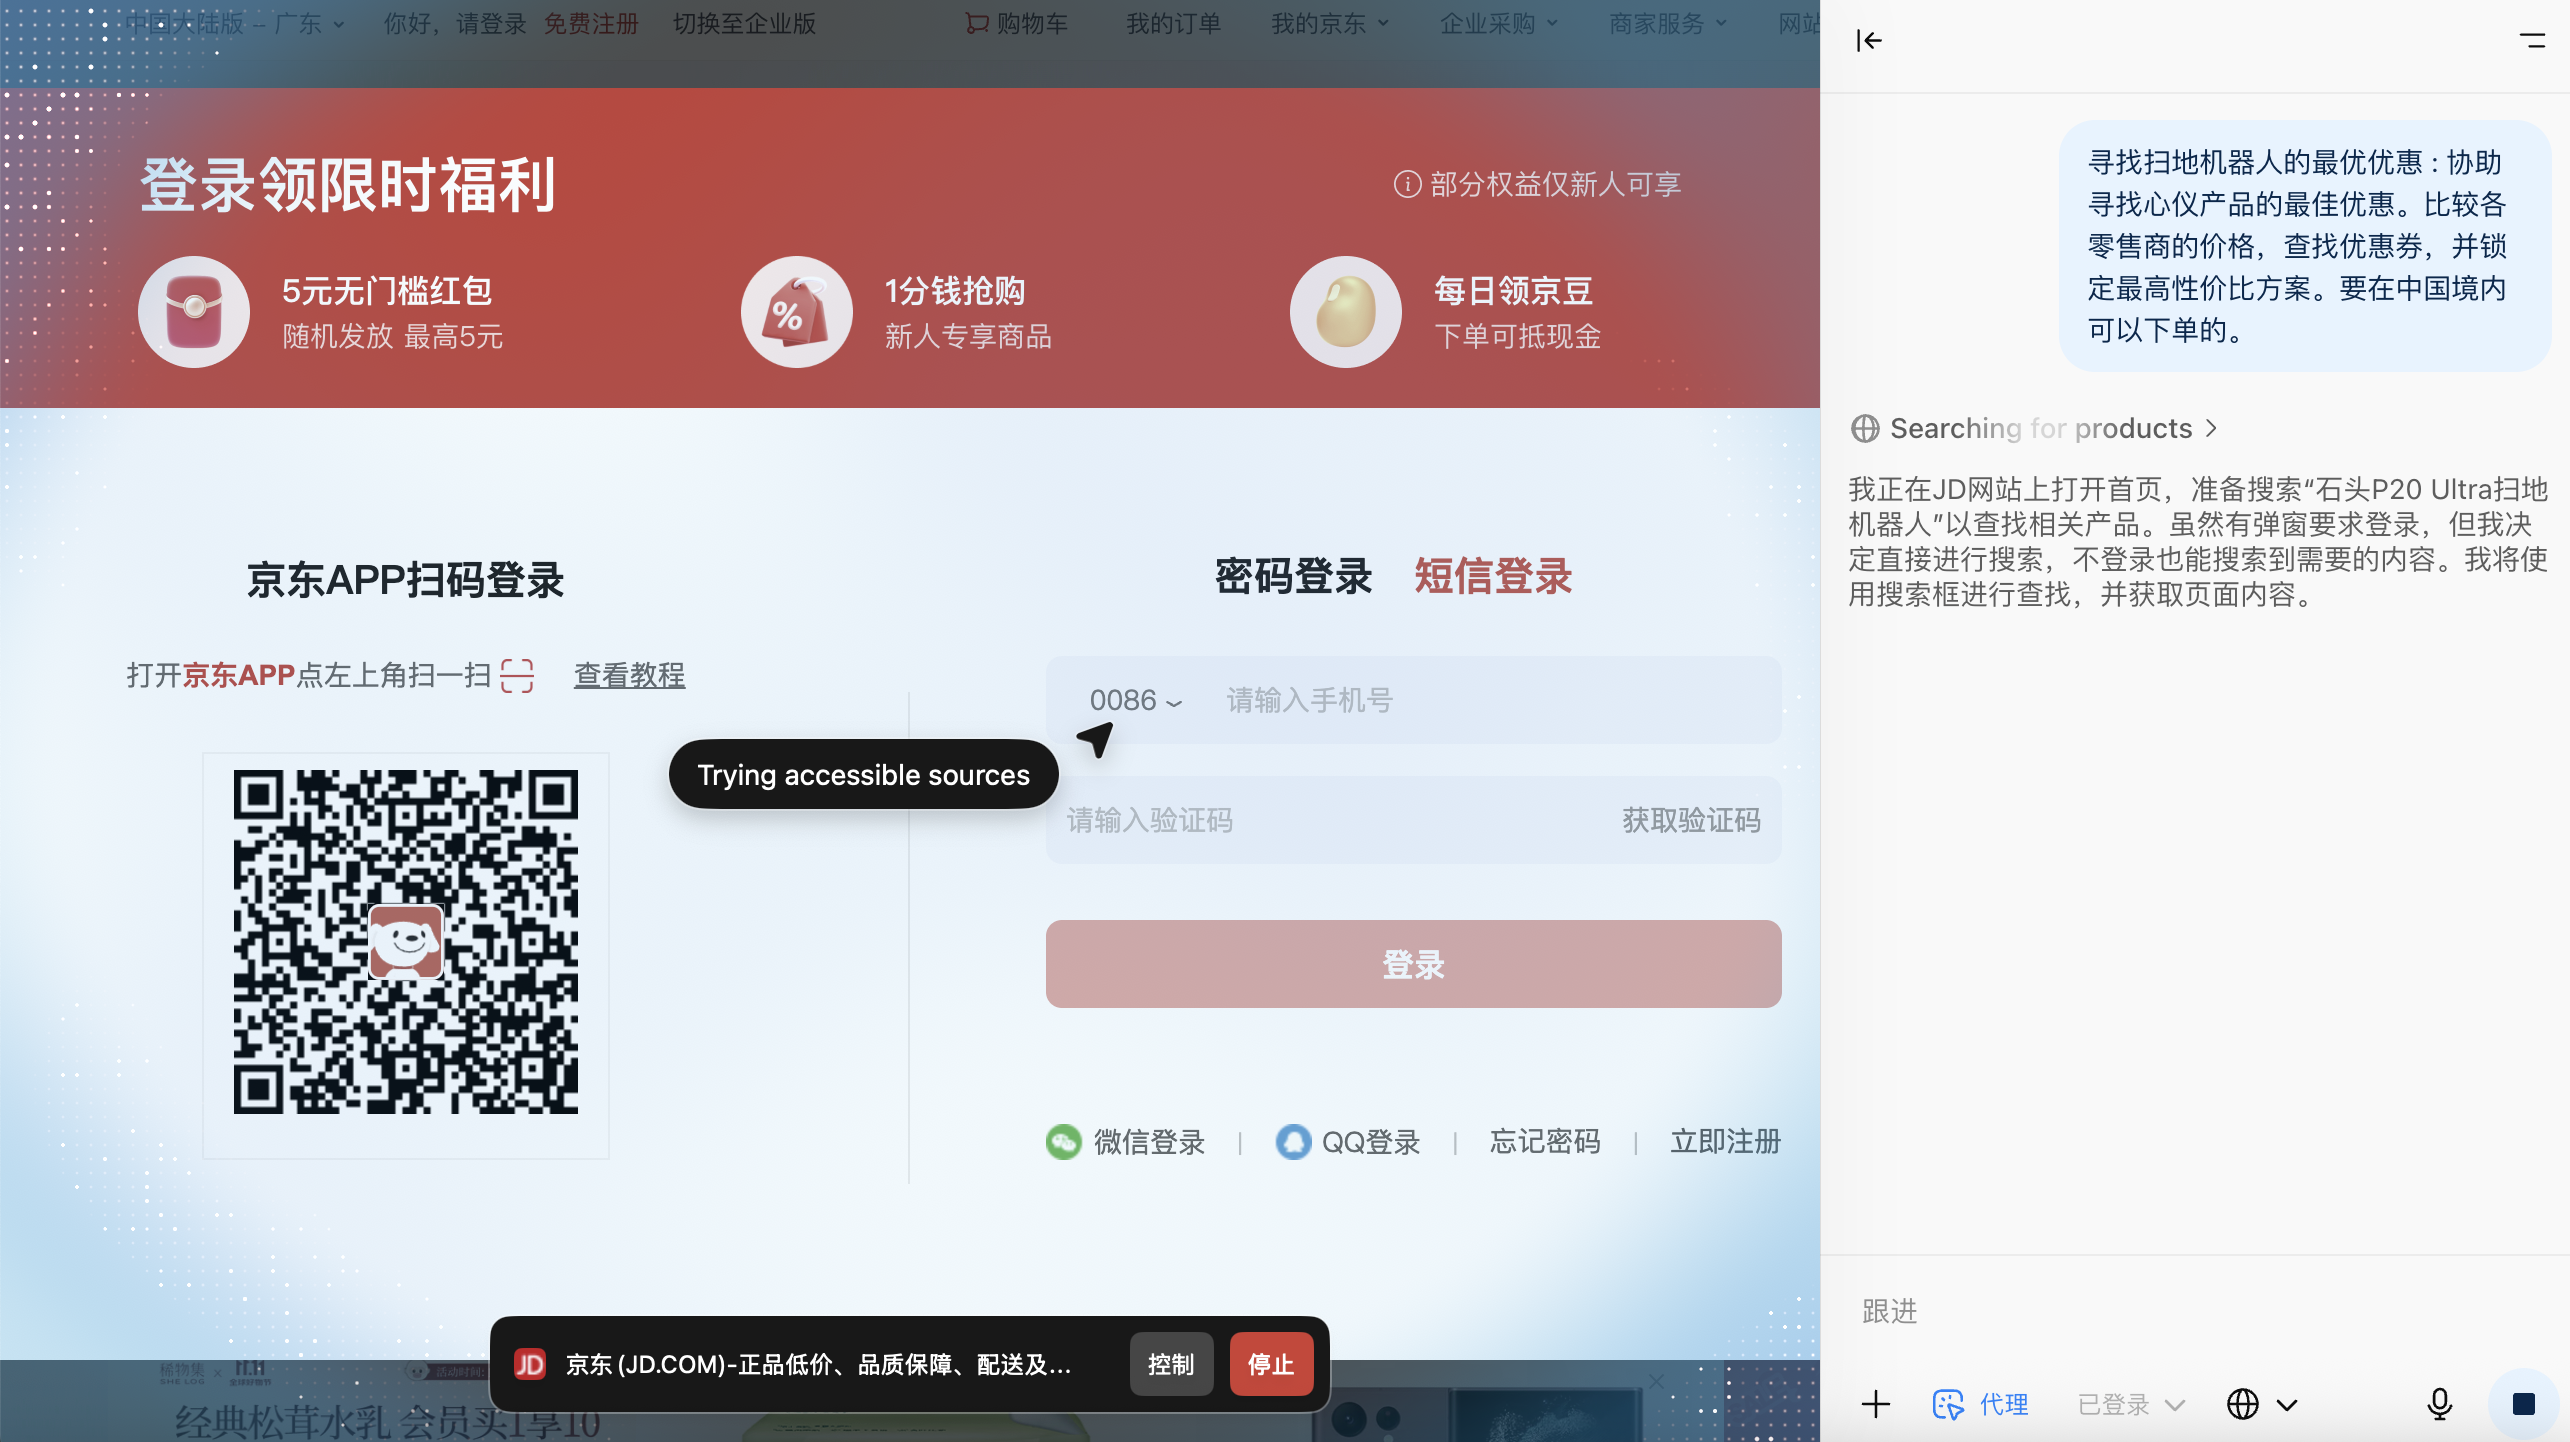Open the sidebar menu lines icon
Viewport: 2570px width, 1442px height.
(2532, 41)
